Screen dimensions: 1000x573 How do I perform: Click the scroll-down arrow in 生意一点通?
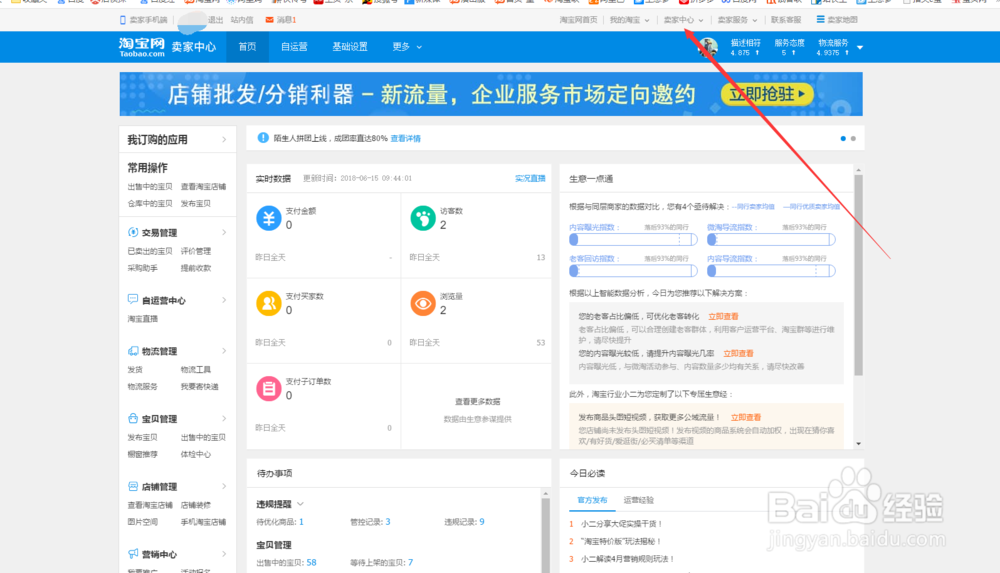pos(858,443)
